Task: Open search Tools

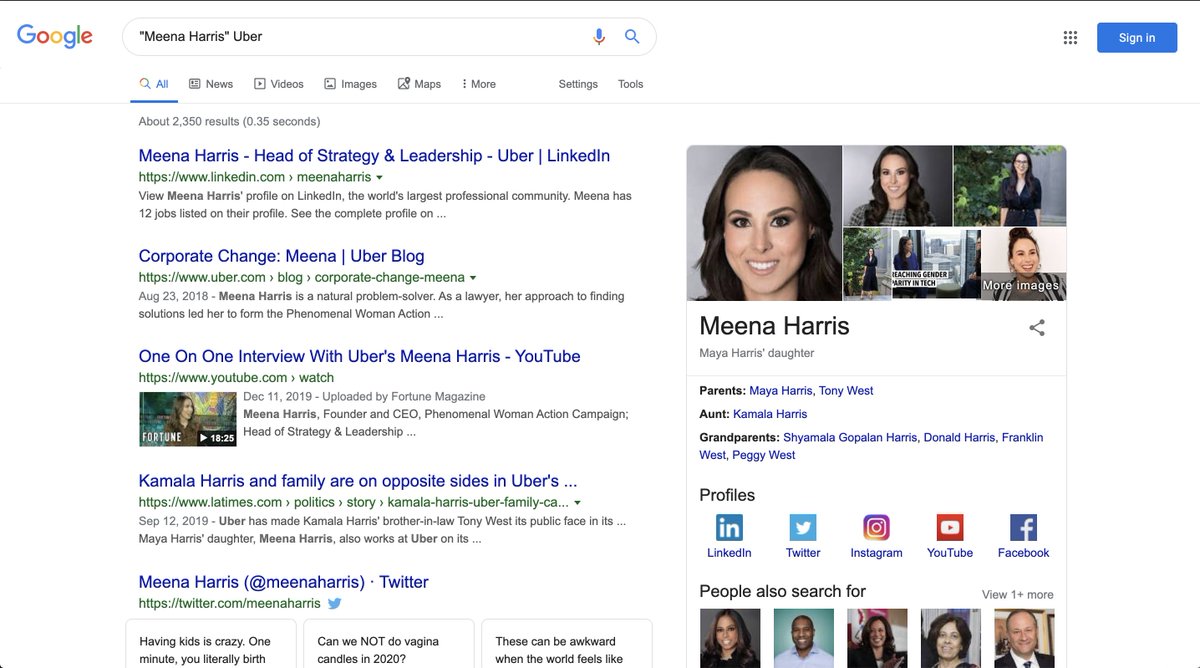Action: point(630,84)
